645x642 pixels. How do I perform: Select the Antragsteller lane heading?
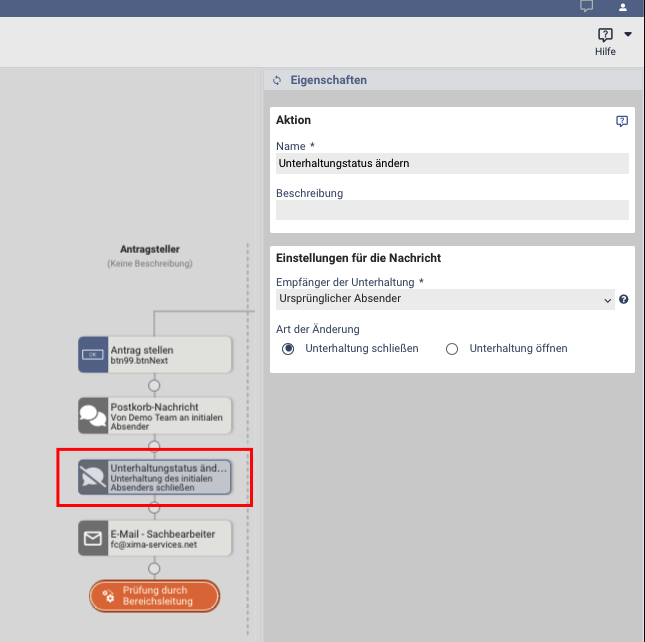pyautogui.click(x=150, y=249)
